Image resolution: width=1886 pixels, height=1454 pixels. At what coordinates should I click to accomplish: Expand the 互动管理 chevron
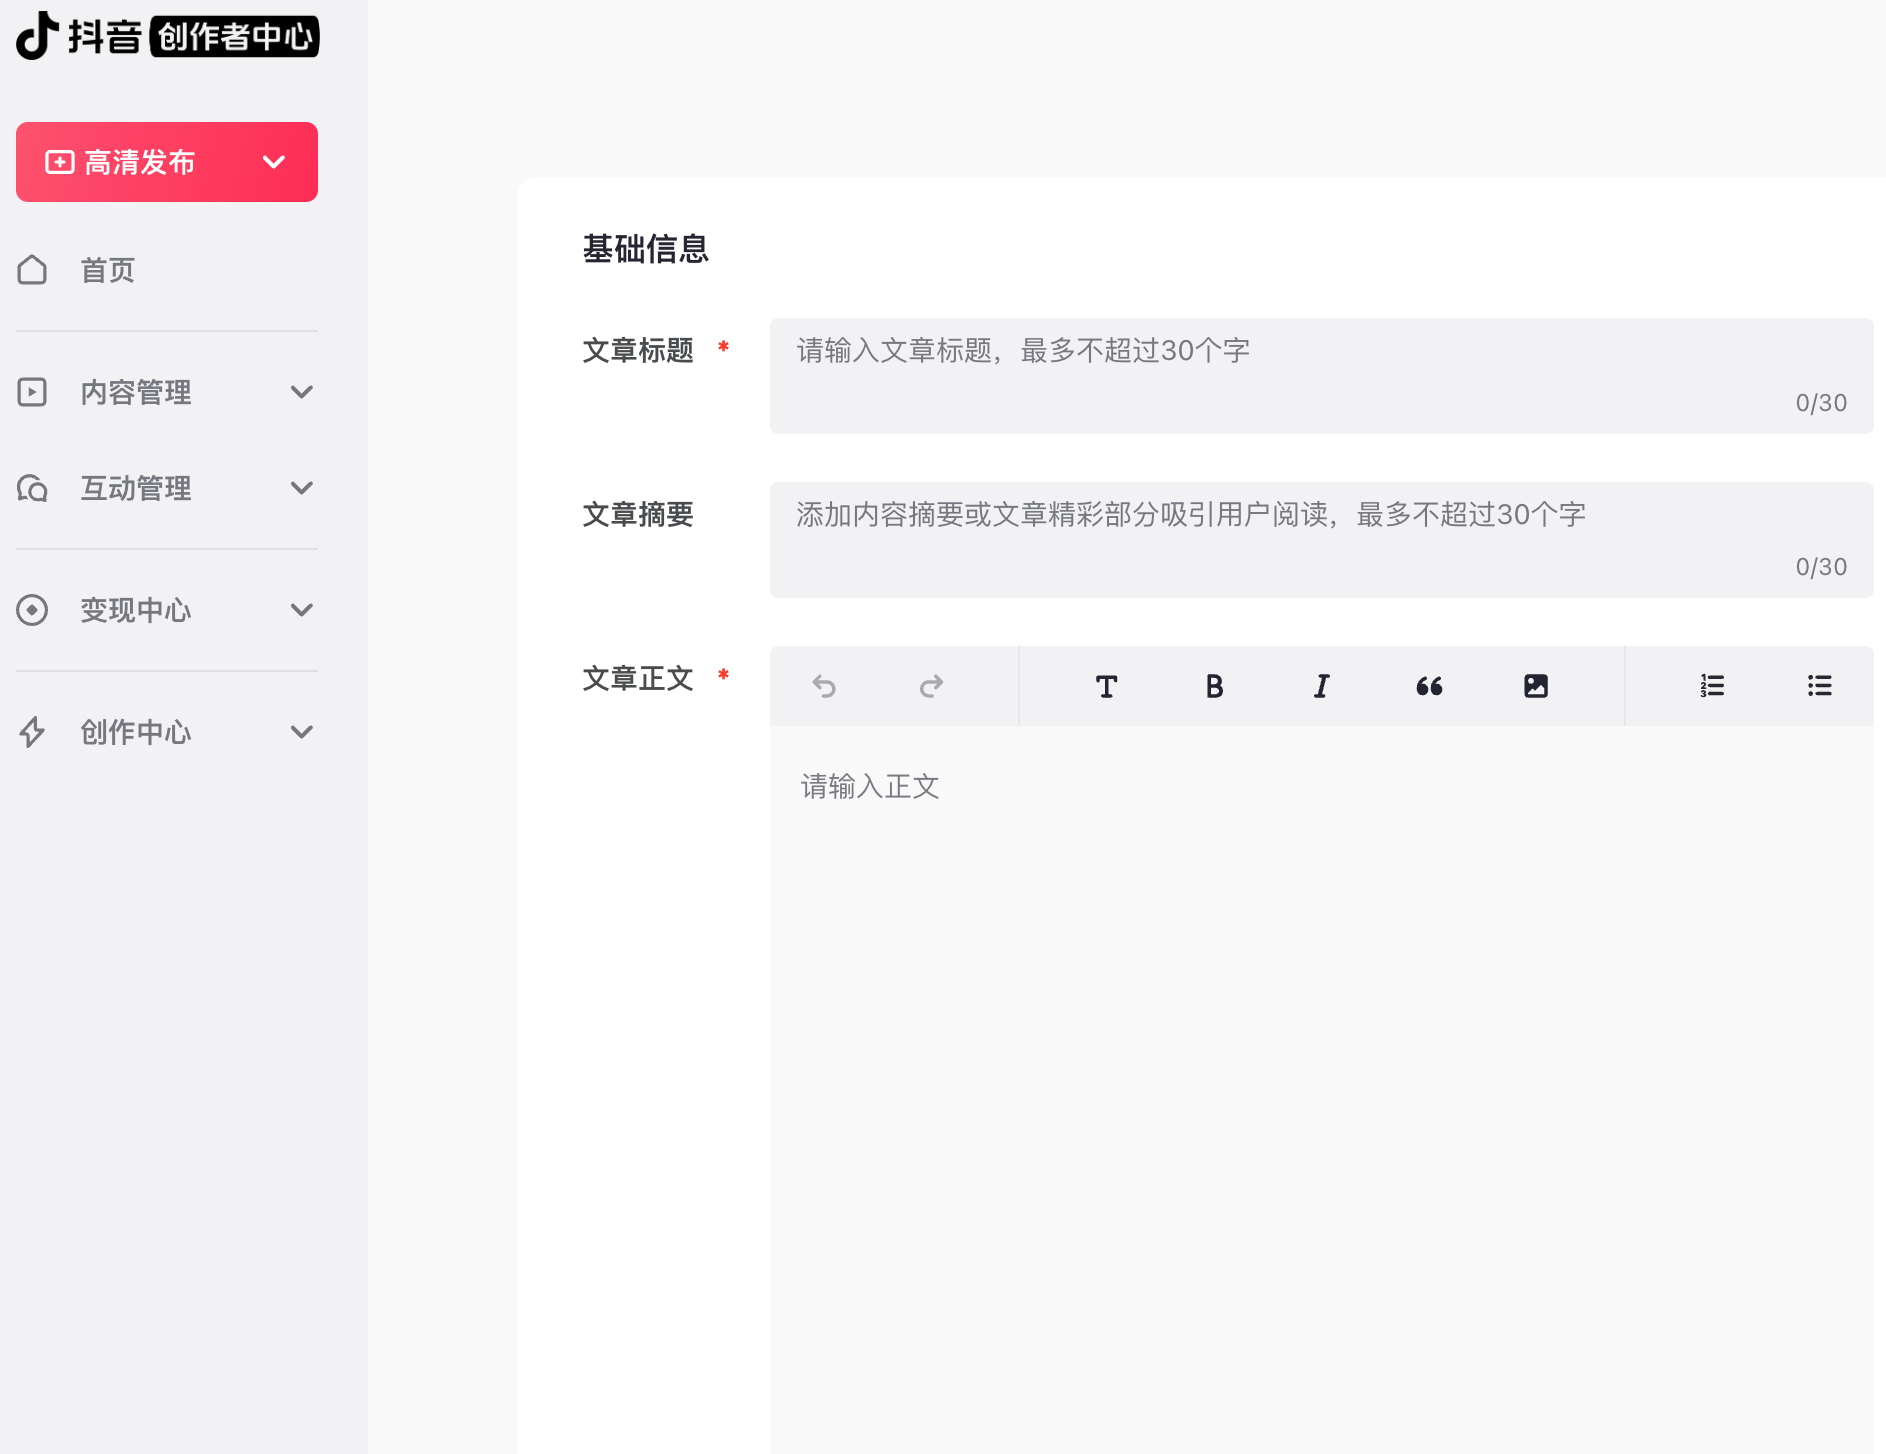click(x=302, y=488)
